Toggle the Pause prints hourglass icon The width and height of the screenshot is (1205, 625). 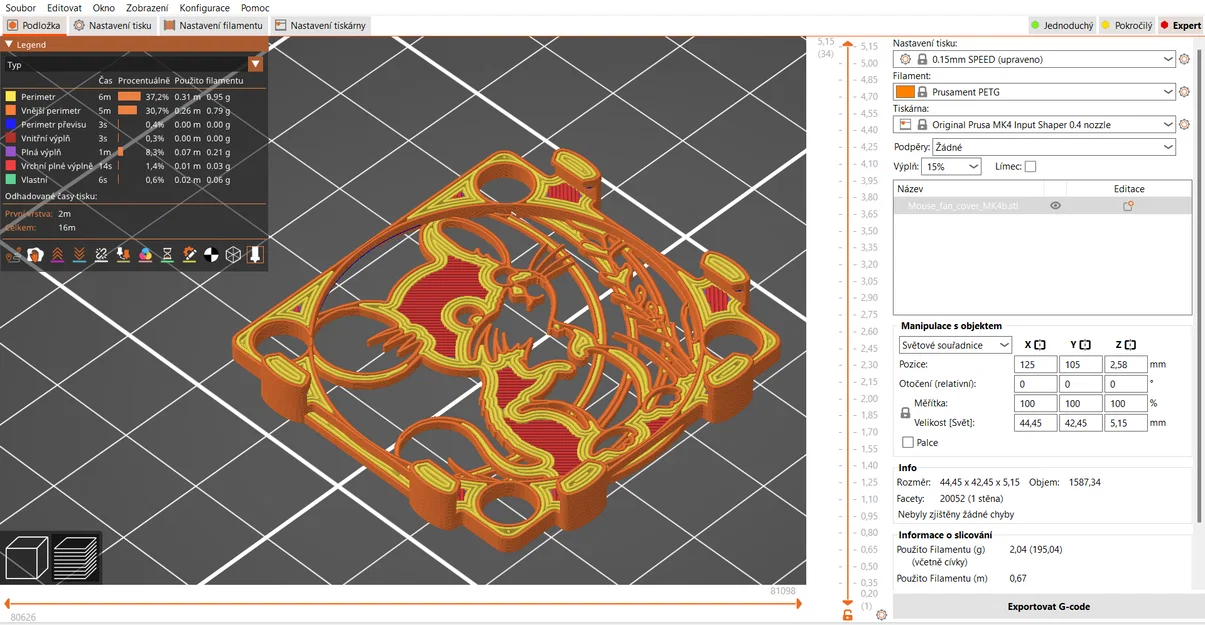click(x=168, y=255)
